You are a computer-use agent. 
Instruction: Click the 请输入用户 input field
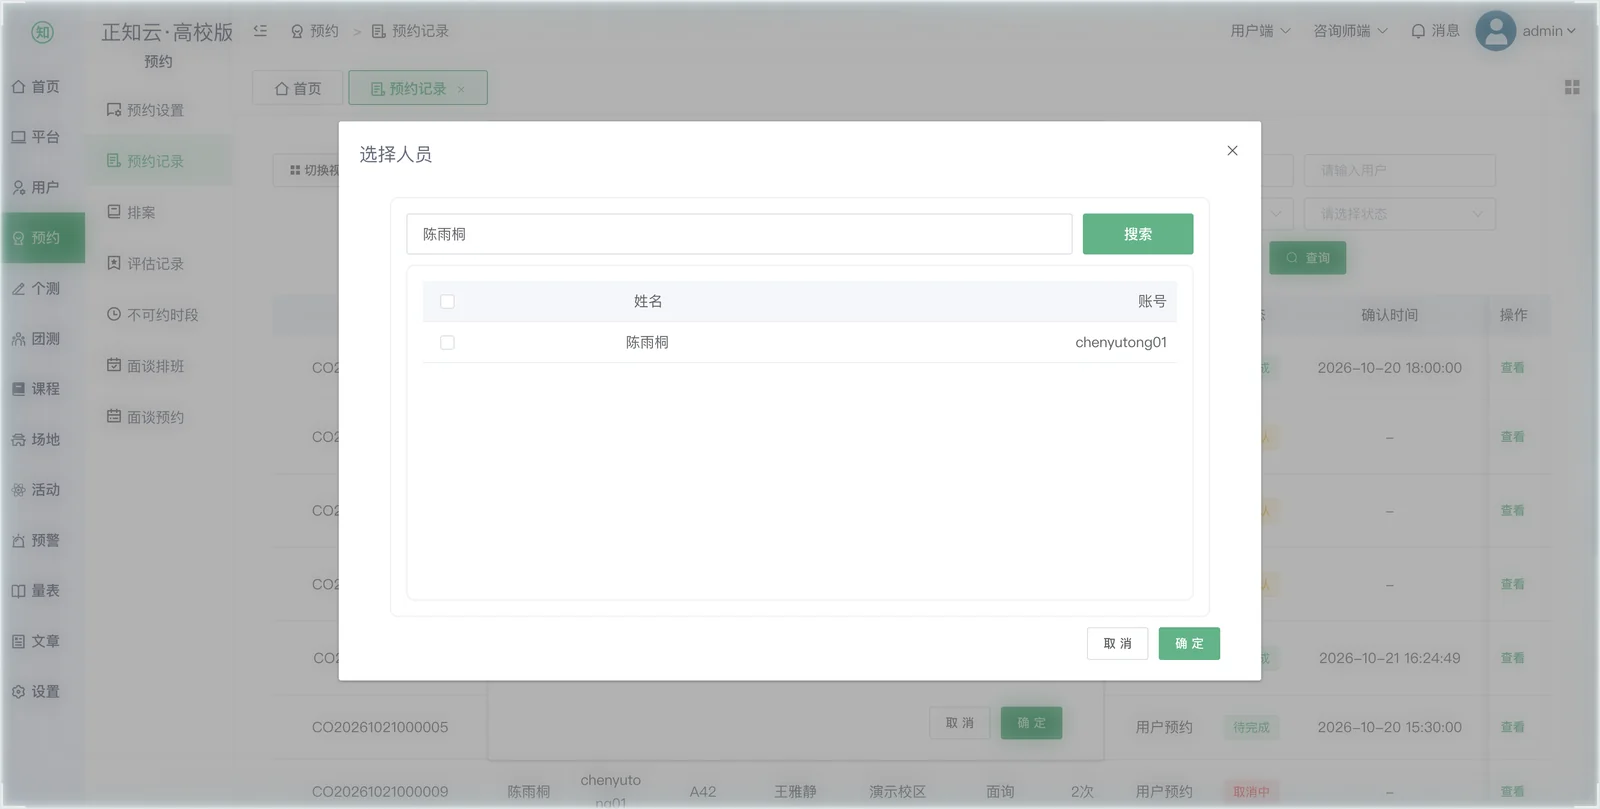(x=1400, y=170)
